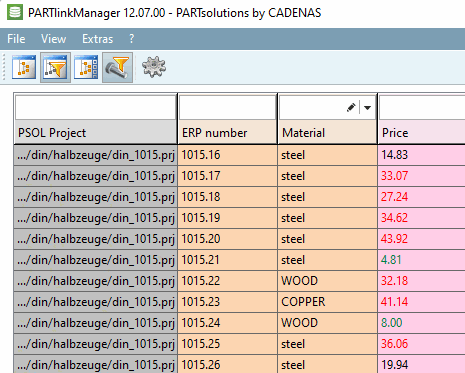
Task: Toggle the part filter bolt funnel icon
Action: point(117,67)
